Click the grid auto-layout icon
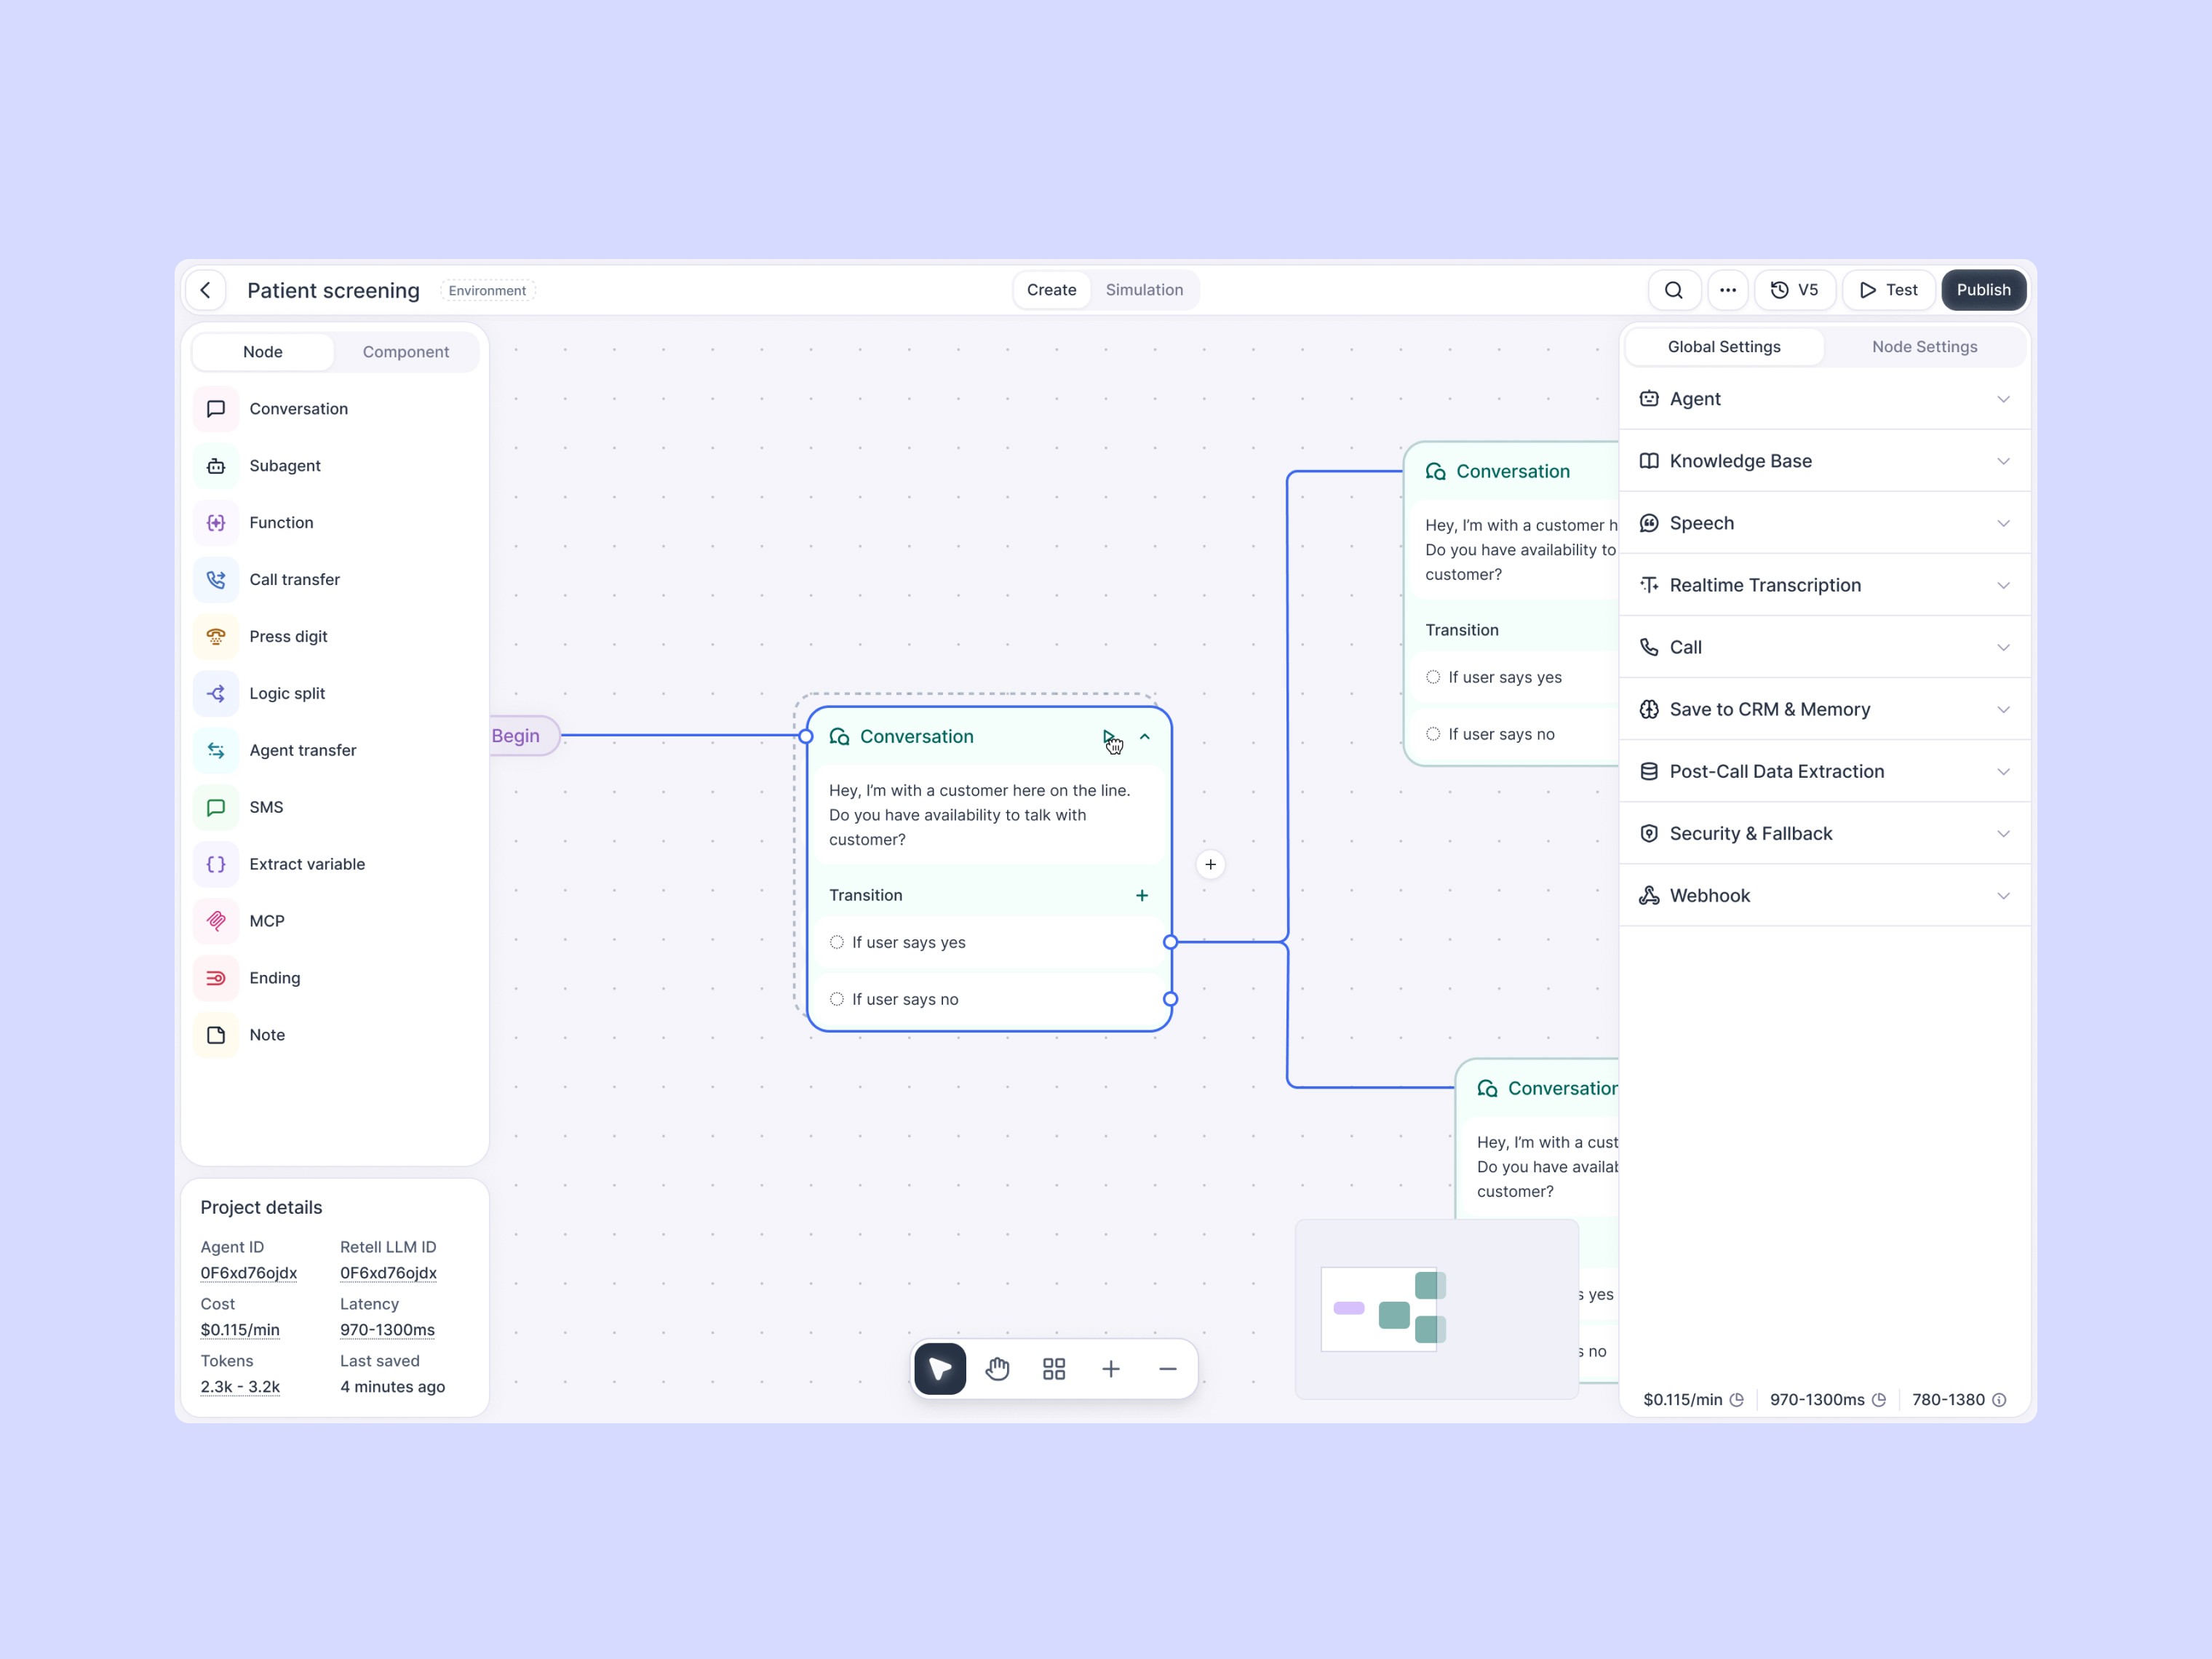This screenshot has width=2212, height=1659. pos(1055,1370)
